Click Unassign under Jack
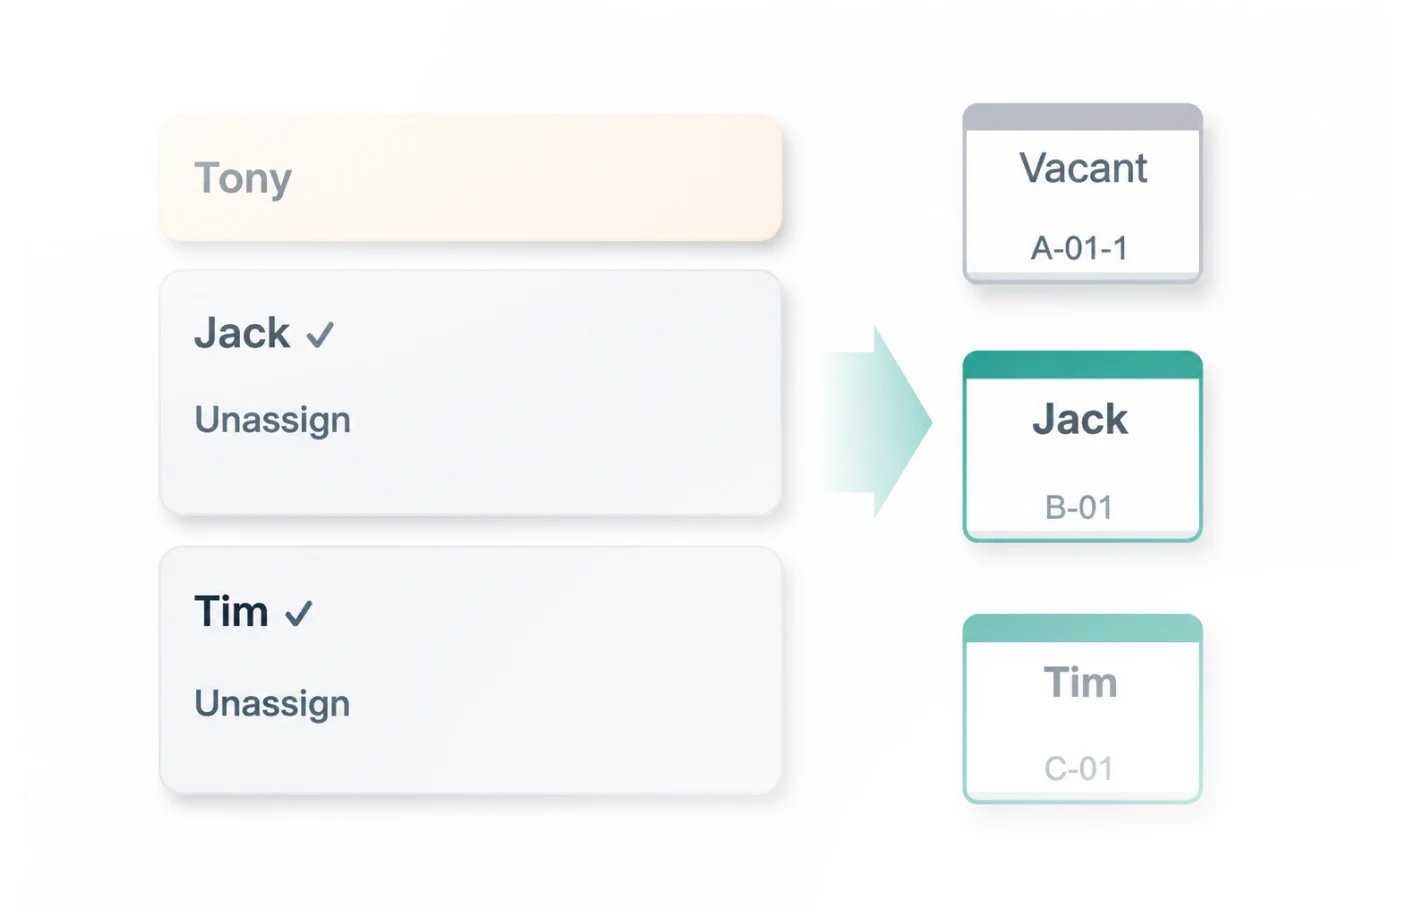Screen dimensions: 1416x921 coord(272,420)
